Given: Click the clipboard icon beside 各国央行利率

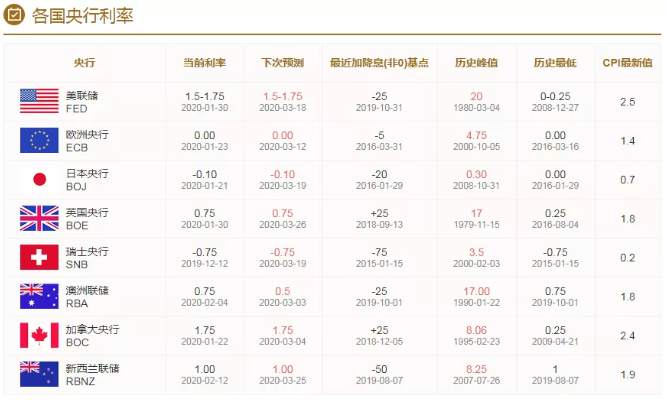Looking at the screenshot, I should coord(14,15).
